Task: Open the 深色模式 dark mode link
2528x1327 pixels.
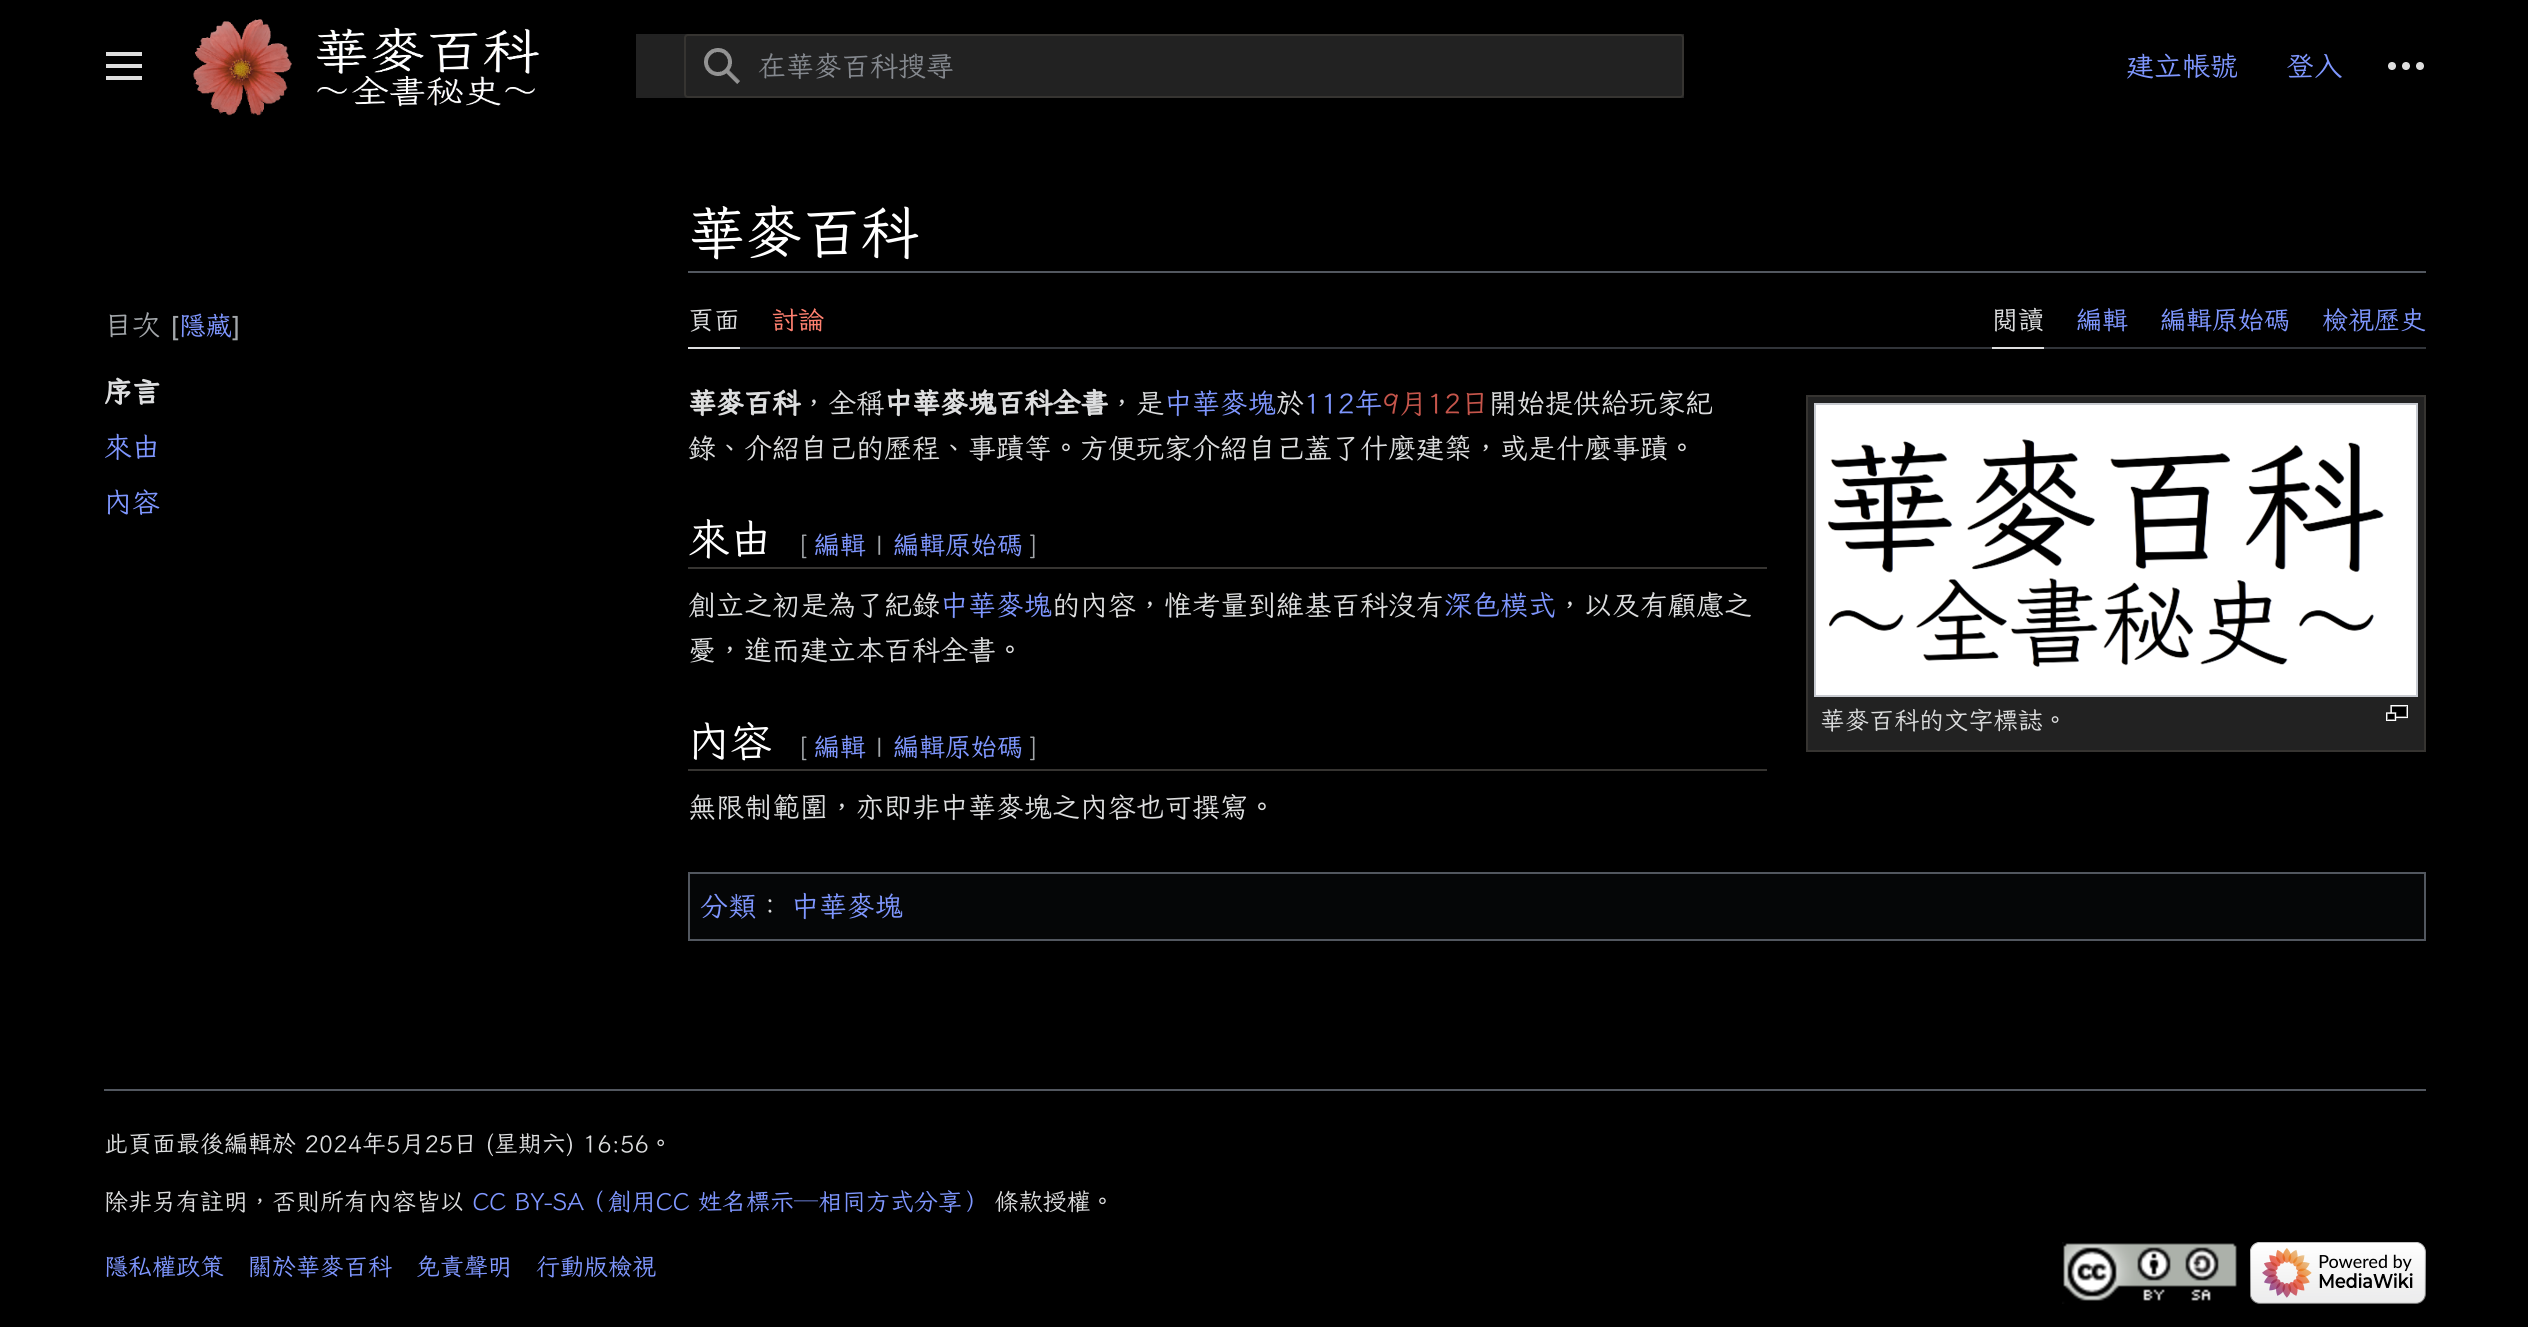Action: pos(1500,605)
